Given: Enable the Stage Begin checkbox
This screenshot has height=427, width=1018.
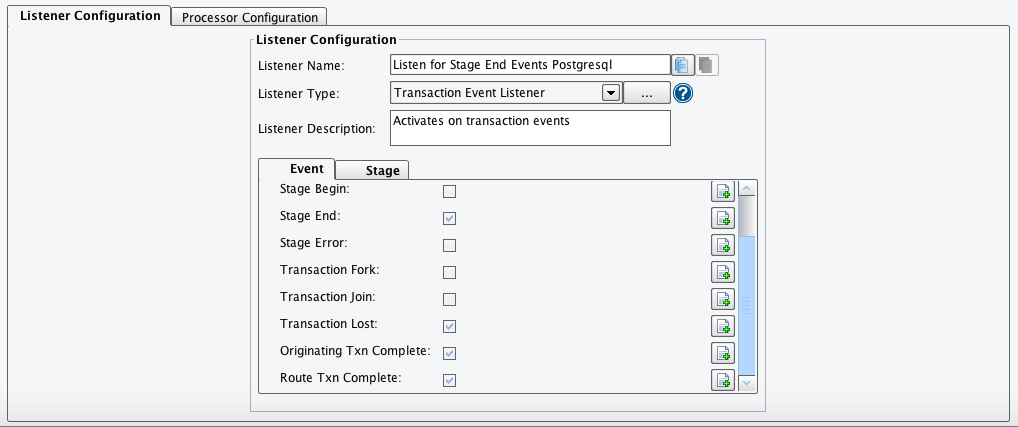Looking at the screenshot, I should pyautogui.click(x=449, y=191).
